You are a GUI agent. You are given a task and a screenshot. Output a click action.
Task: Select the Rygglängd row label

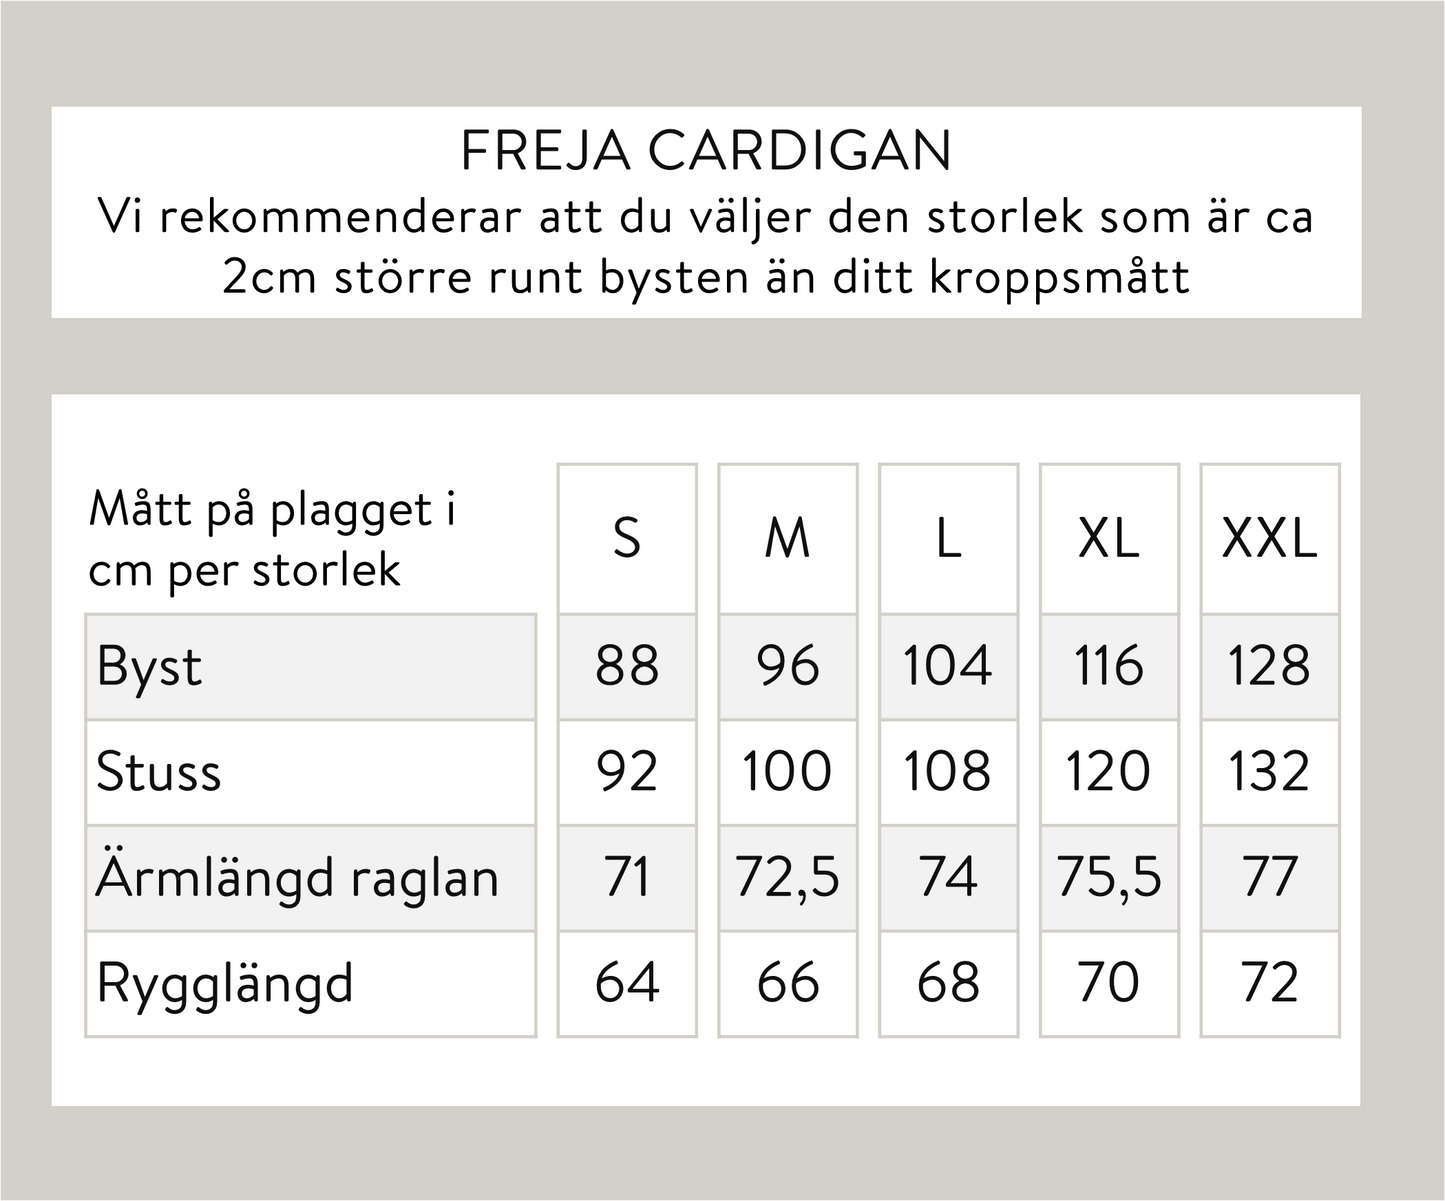click(x=225, y=984)
